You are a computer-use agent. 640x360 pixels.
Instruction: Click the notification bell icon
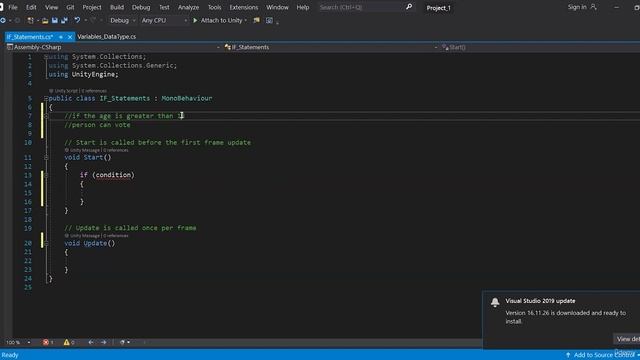click(495, 302)
